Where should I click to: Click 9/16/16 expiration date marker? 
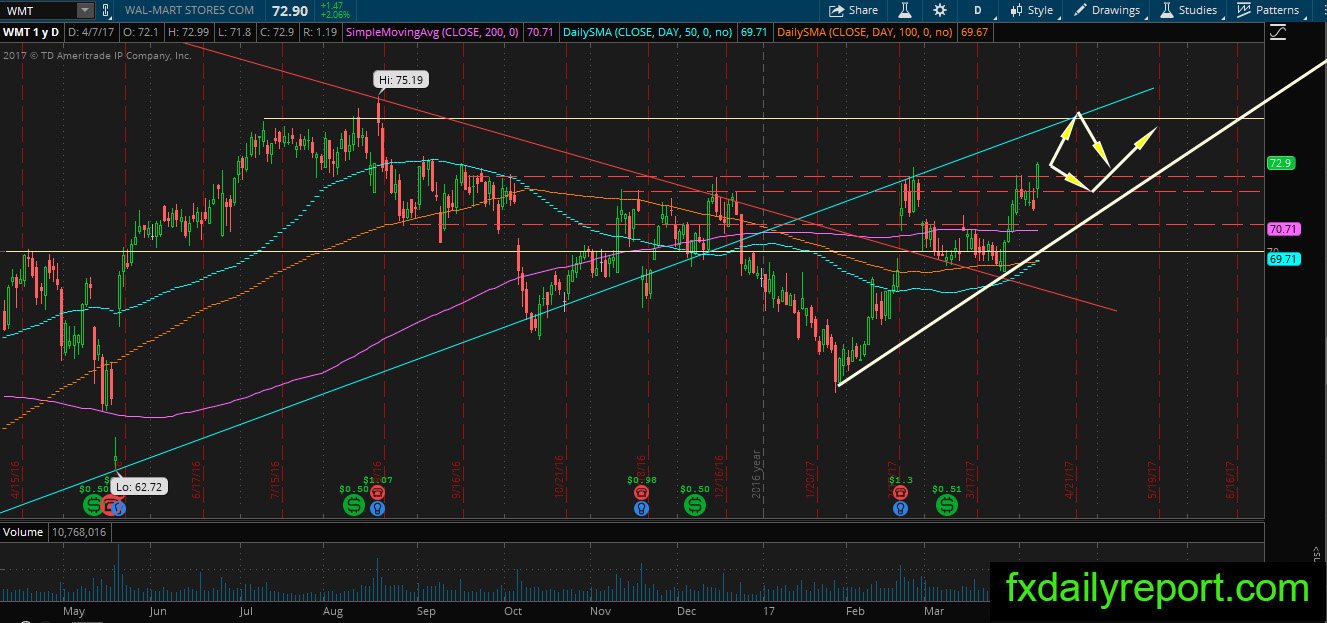coord(454,482)
